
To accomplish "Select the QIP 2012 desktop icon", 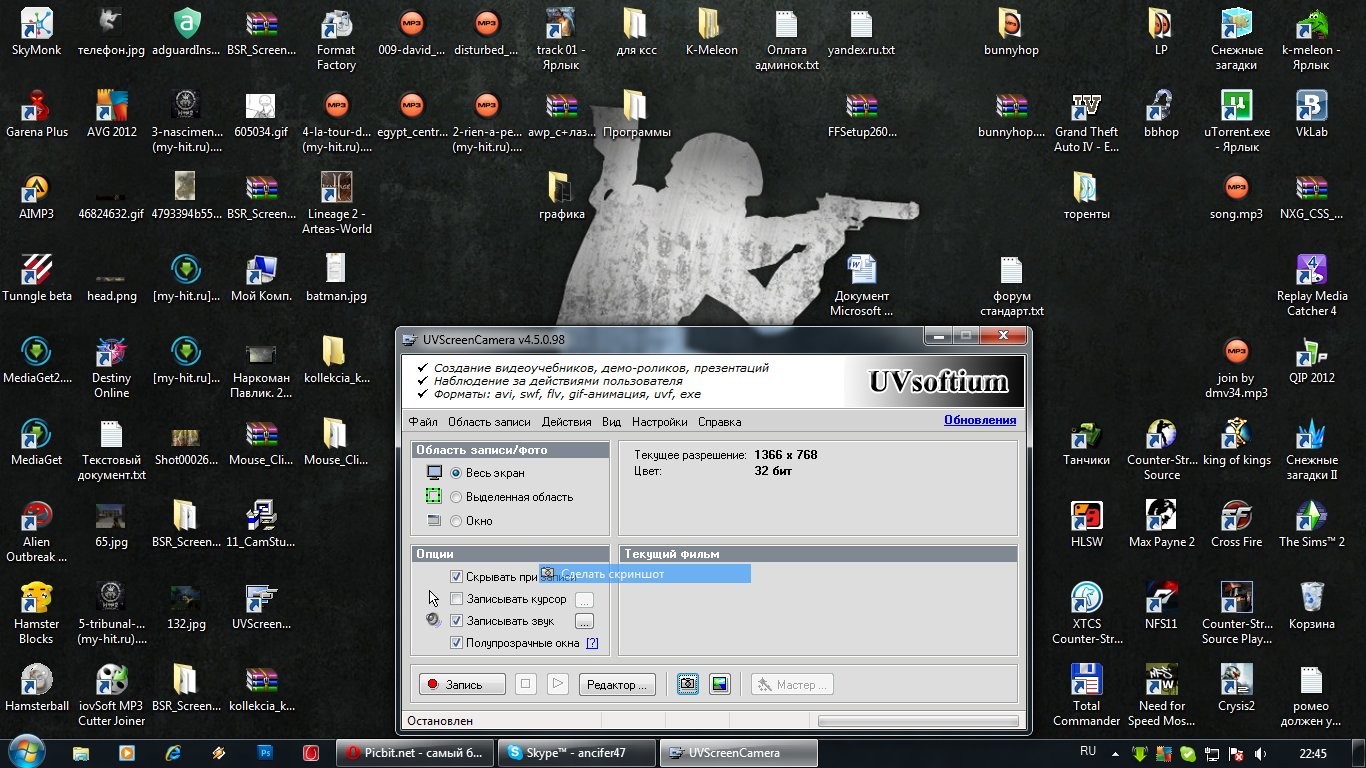I will 1311,360.
